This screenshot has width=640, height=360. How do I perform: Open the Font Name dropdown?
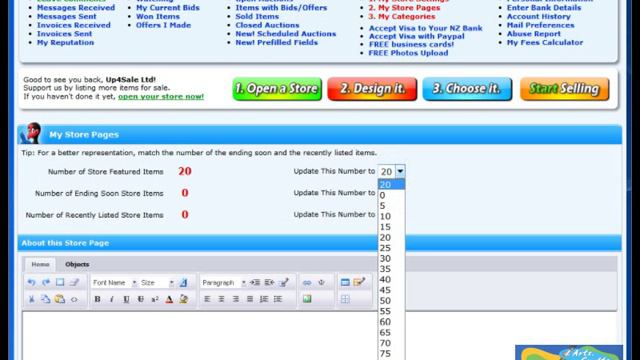point(115,282)
